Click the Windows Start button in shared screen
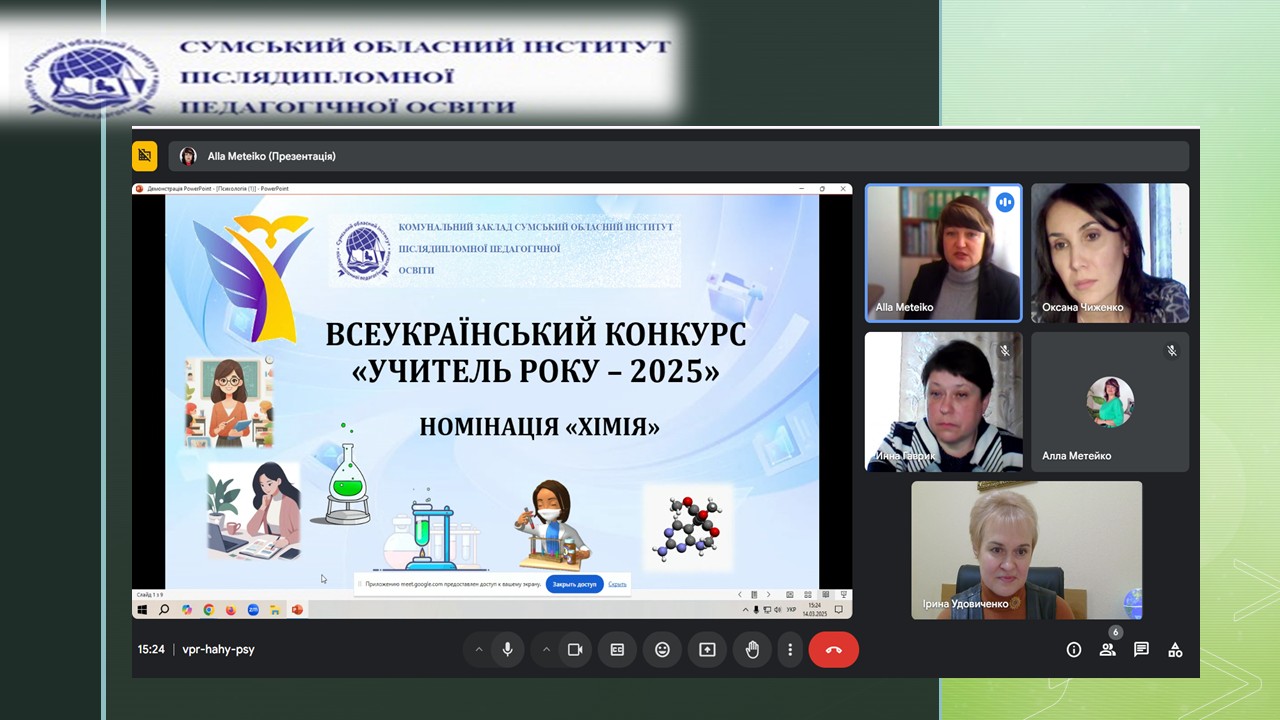 [142, 609]
